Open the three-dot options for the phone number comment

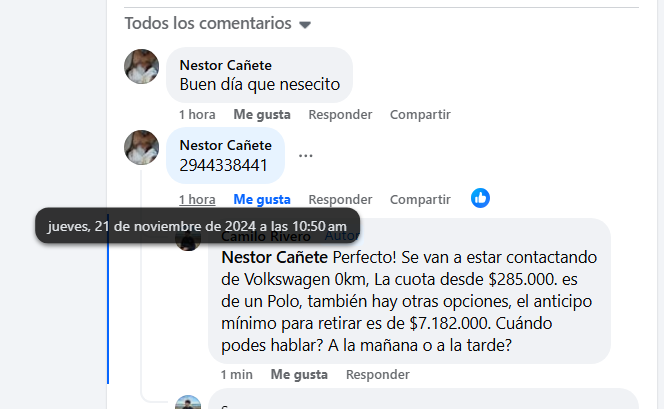coord(306,155)
